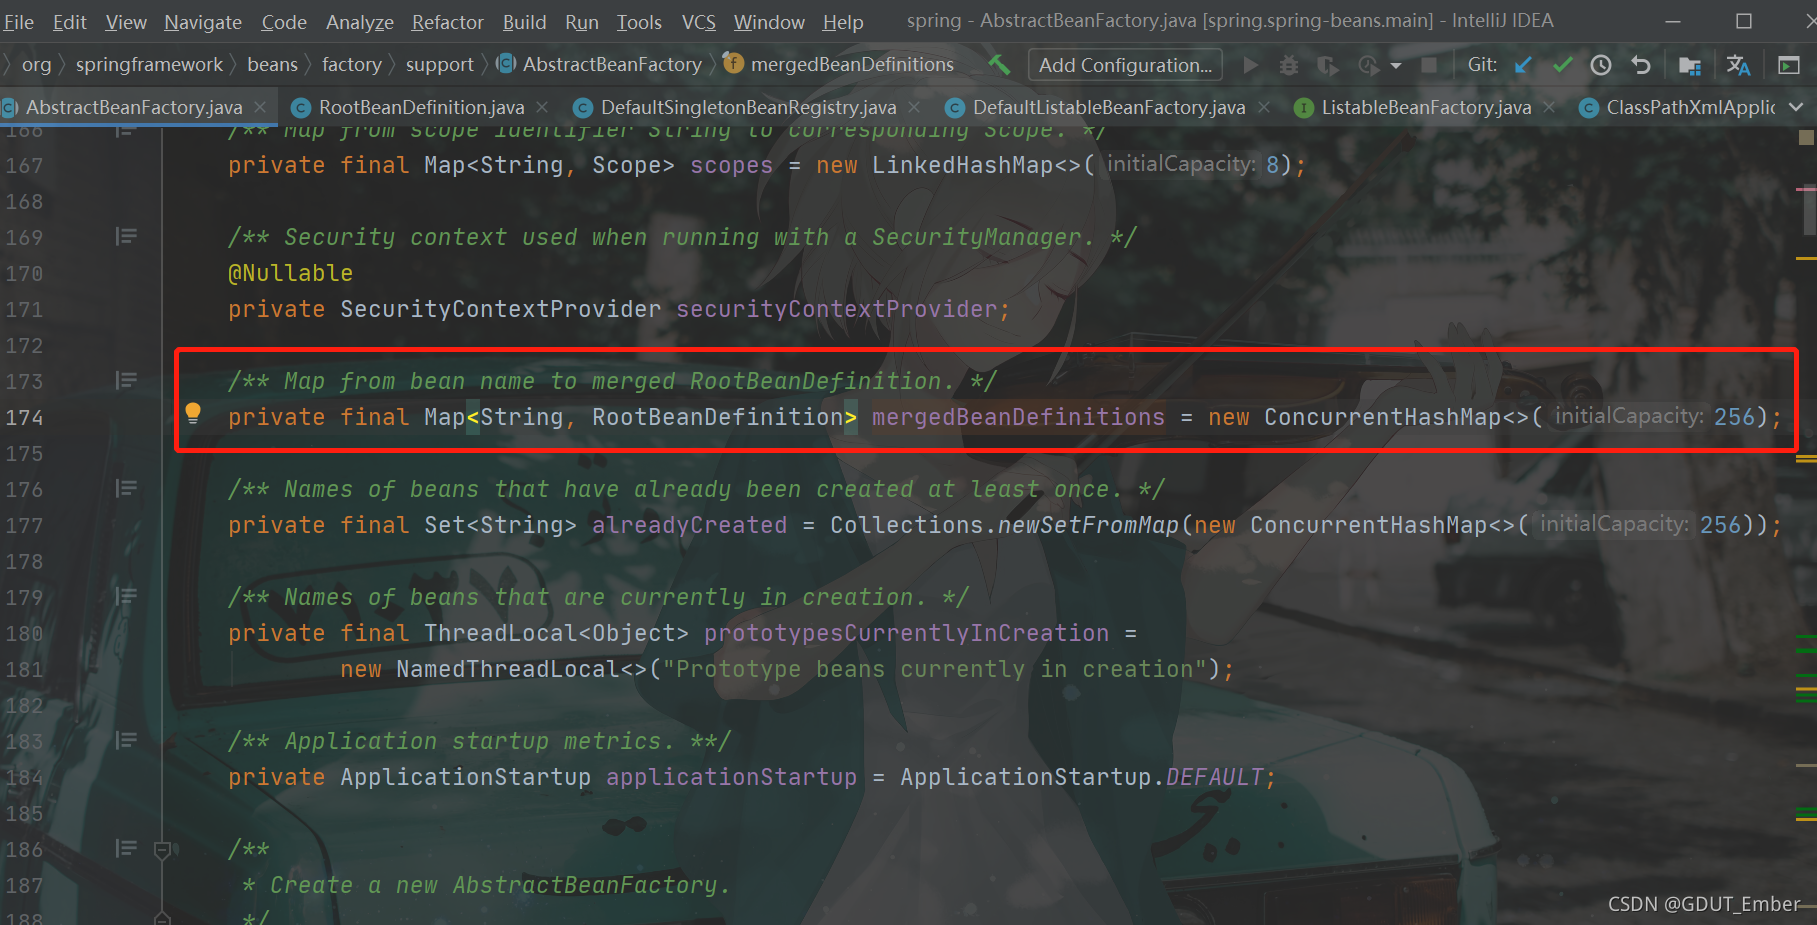Switch to DefaultSingletonBeanRegistry.java tab
The height and width of the screenshot is (925, 1817).
(748, 107)
